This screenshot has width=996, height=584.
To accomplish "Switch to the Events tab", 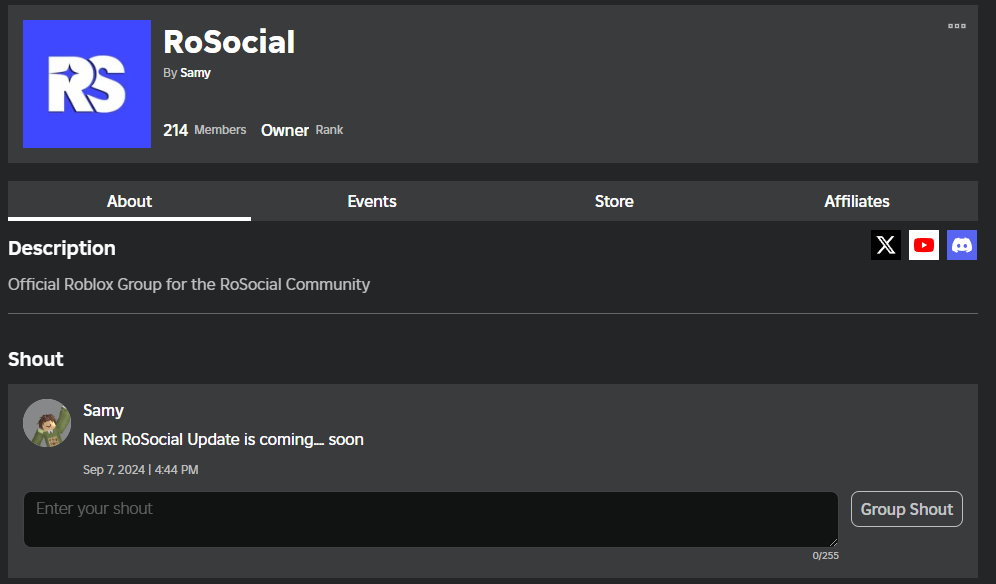I will (372, 201).
